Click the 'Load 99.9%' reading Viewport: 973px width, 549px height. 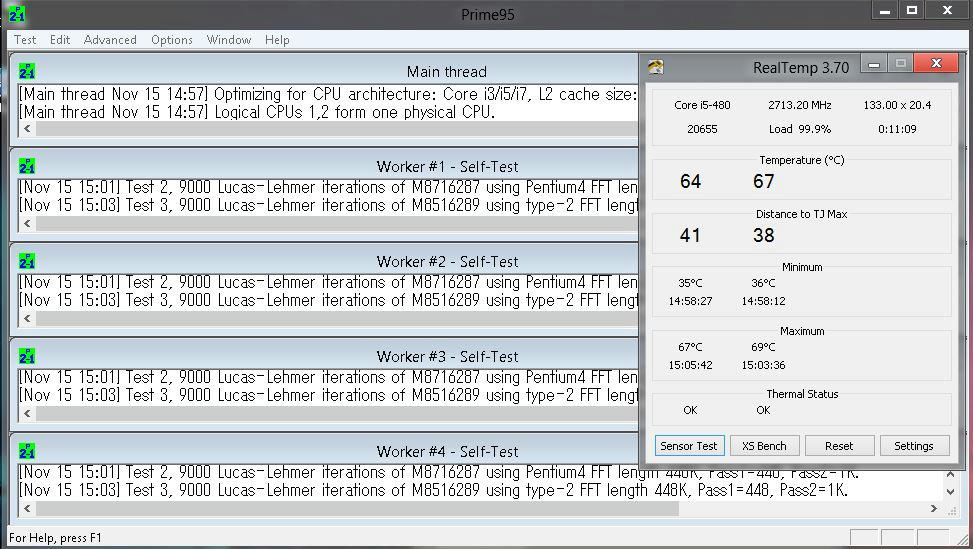tap(800, 129)
